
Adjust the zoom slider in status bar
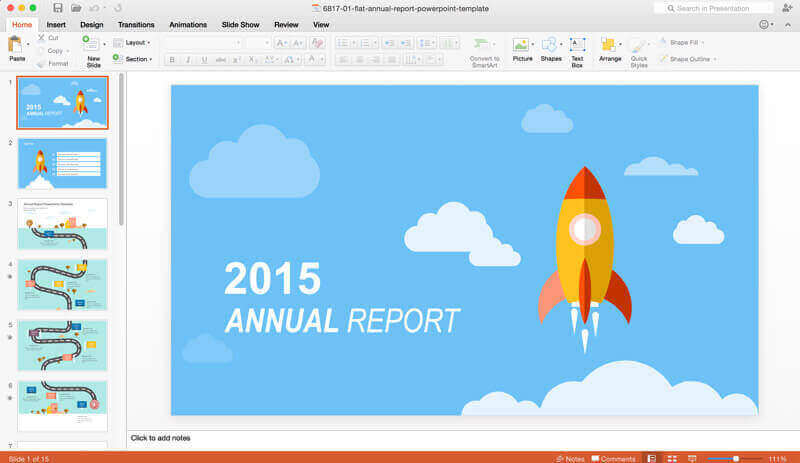(735, 458)
